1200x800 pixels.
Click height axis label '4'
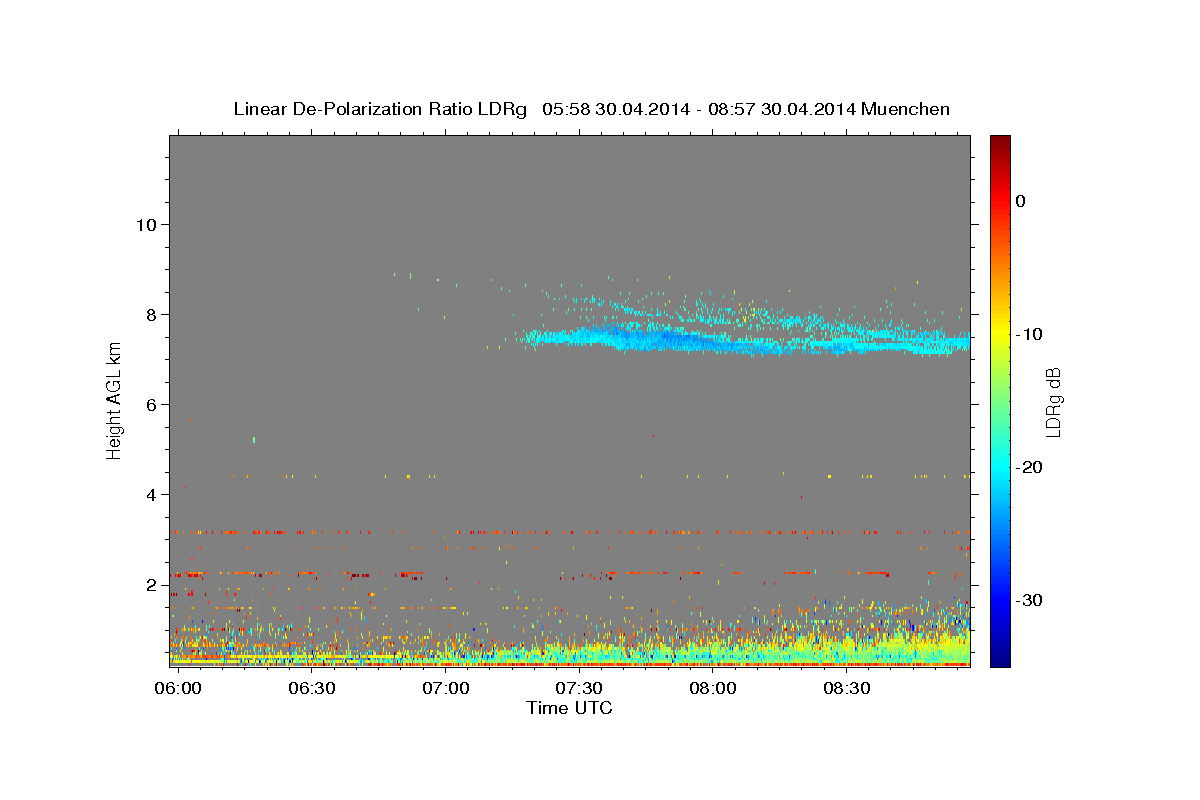coord(149,494)
